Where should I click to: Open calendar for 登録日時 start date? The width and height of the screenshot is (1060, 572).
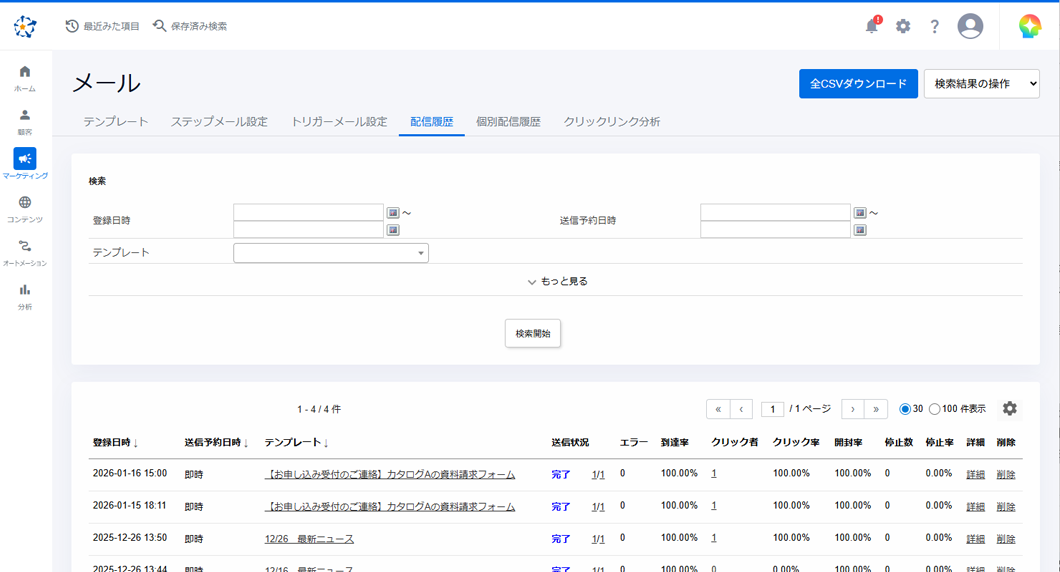tap(393, 213)
